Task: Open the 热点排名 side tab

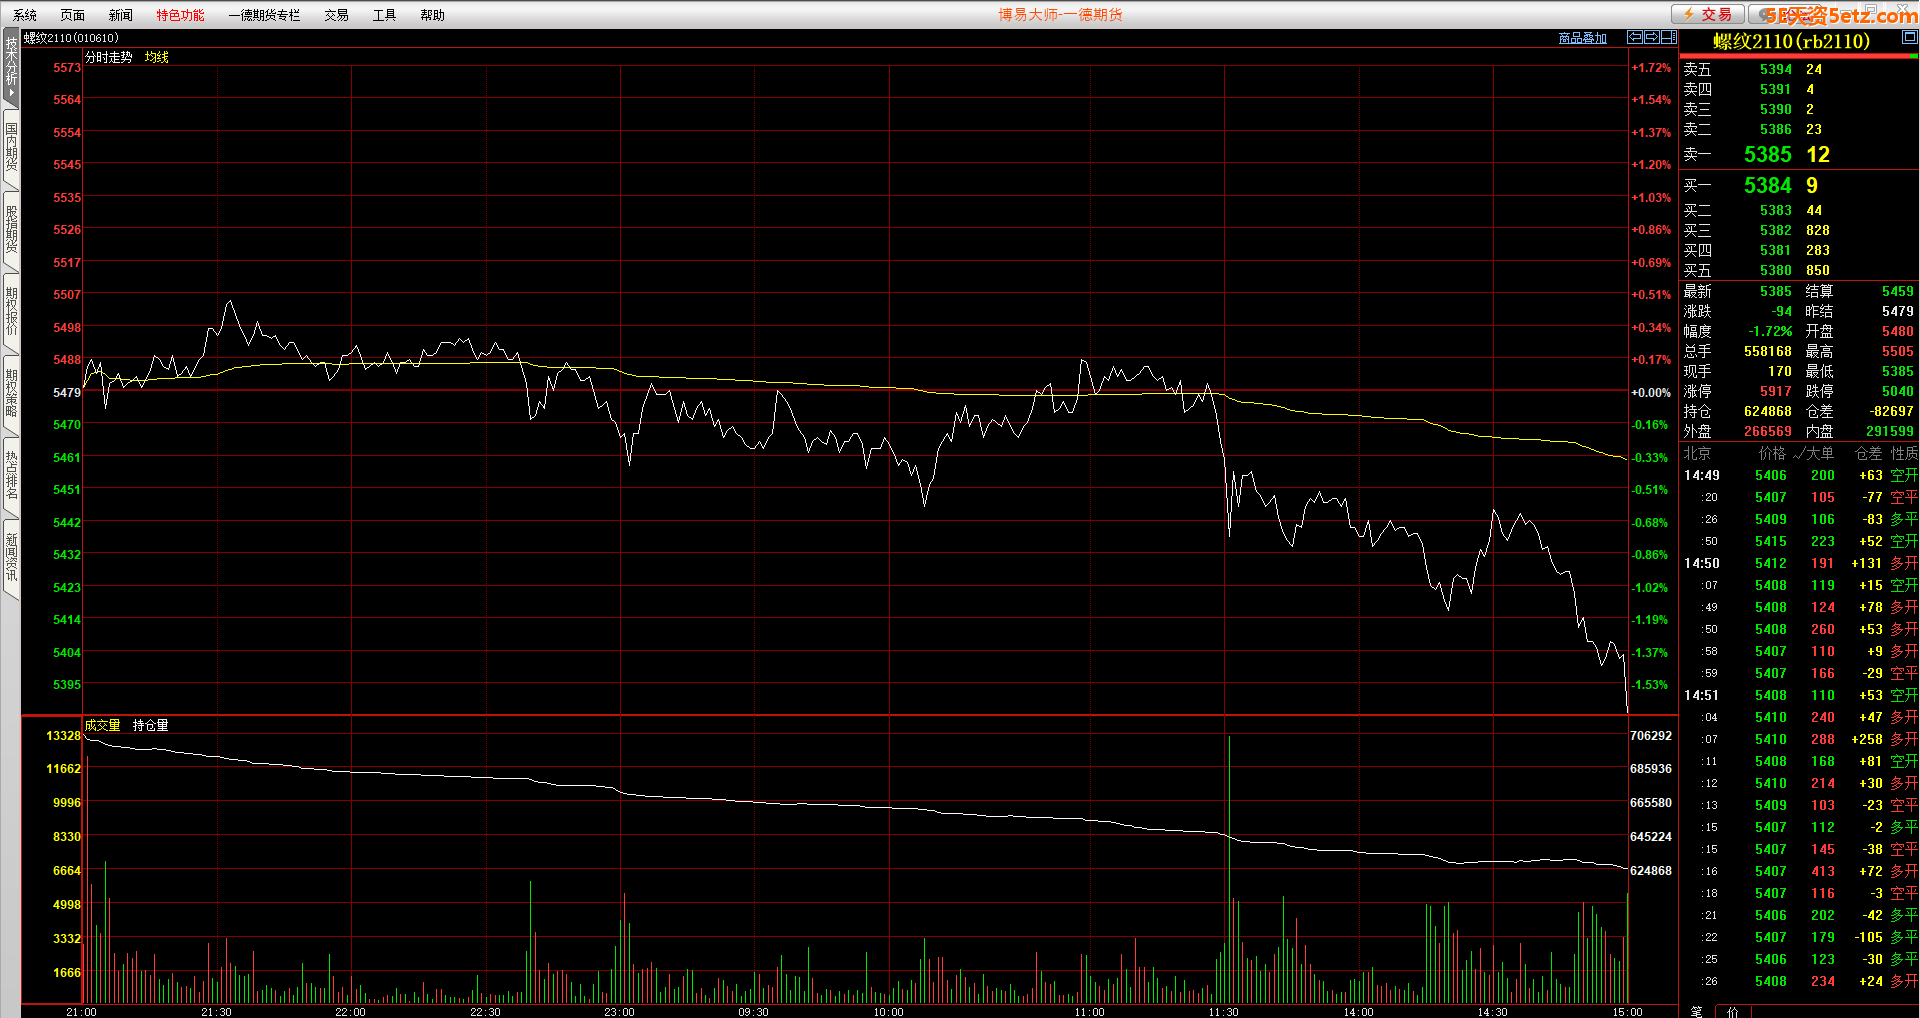Action: [x=11, y=475]
